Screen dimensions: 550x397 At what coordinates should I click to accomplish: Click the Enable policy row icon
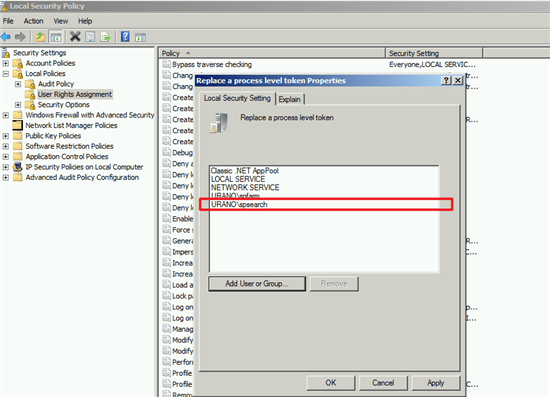[x=167, y=218]
